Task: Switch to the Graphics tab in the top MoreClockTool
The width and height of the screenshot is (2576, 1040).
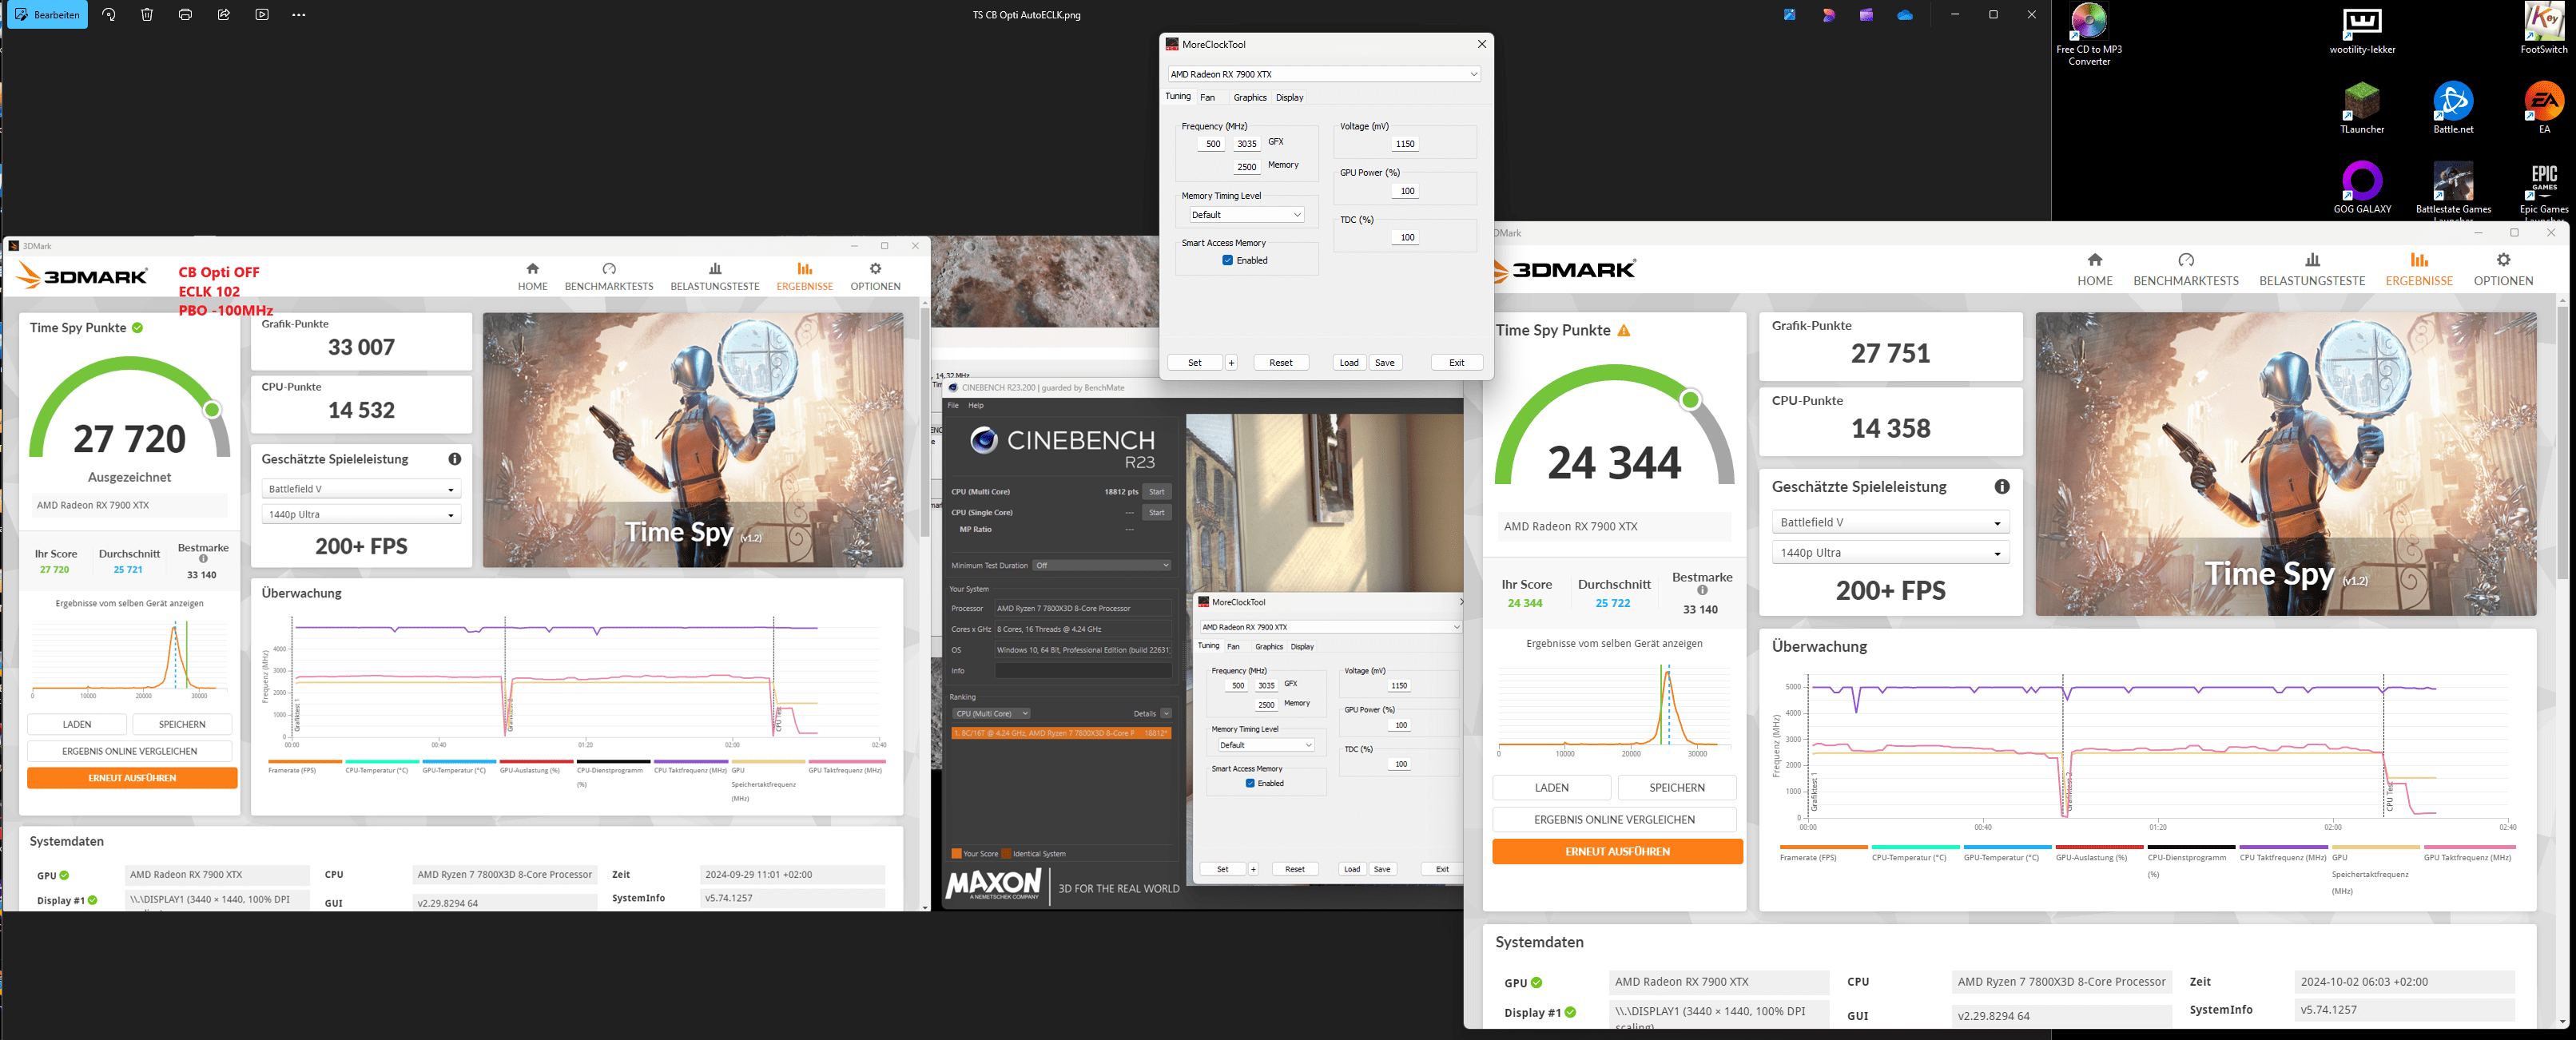Action: coord(1250,98)
